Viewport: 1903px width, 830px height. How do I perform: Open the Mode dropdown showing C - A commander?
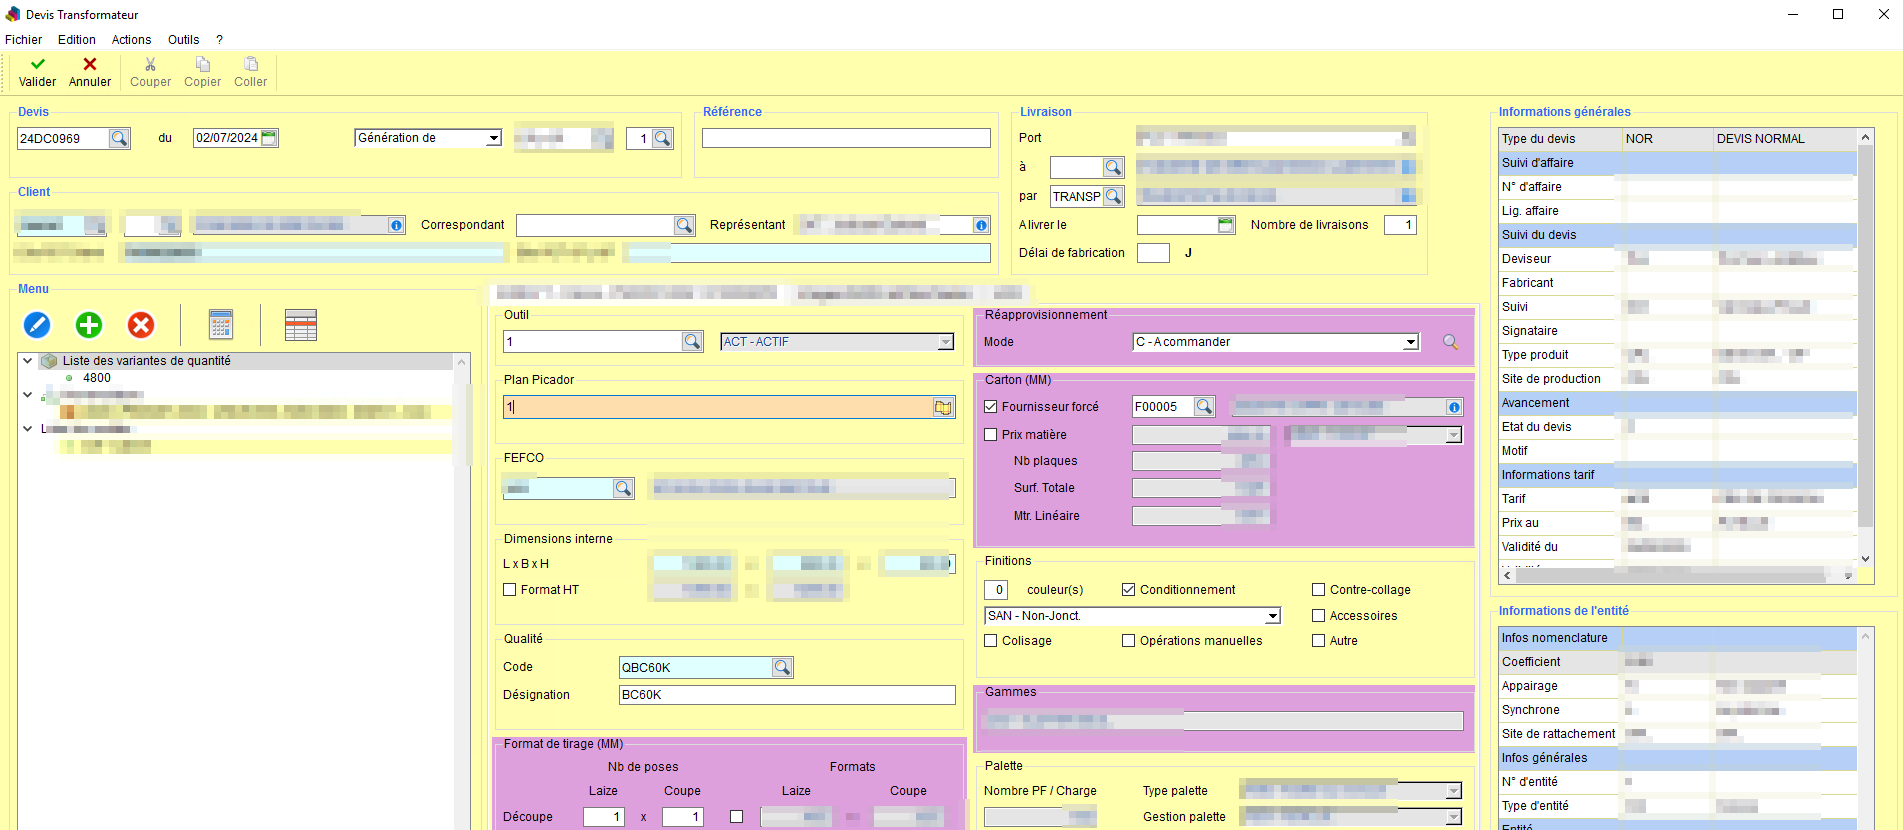coord(1410,342)
